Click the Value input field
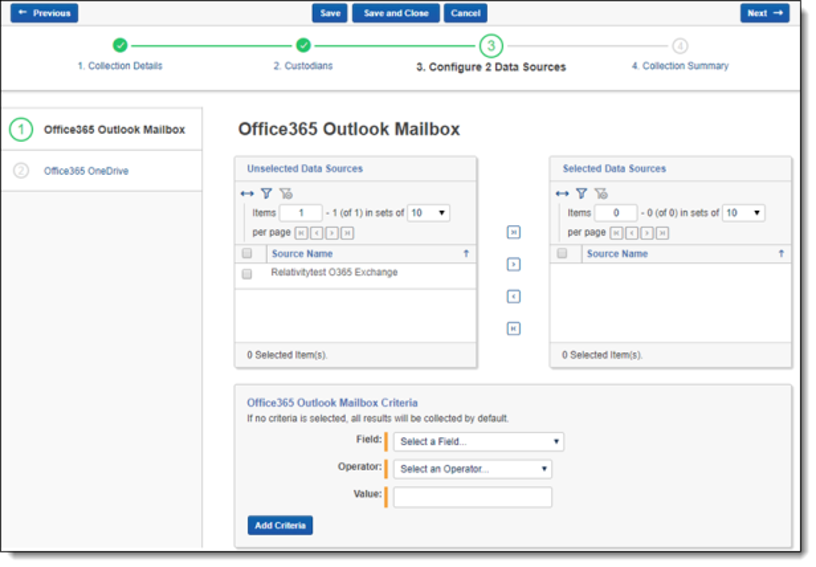Image resolution: width=816 pixels, height=567 pixels. [x=473, y=497]
